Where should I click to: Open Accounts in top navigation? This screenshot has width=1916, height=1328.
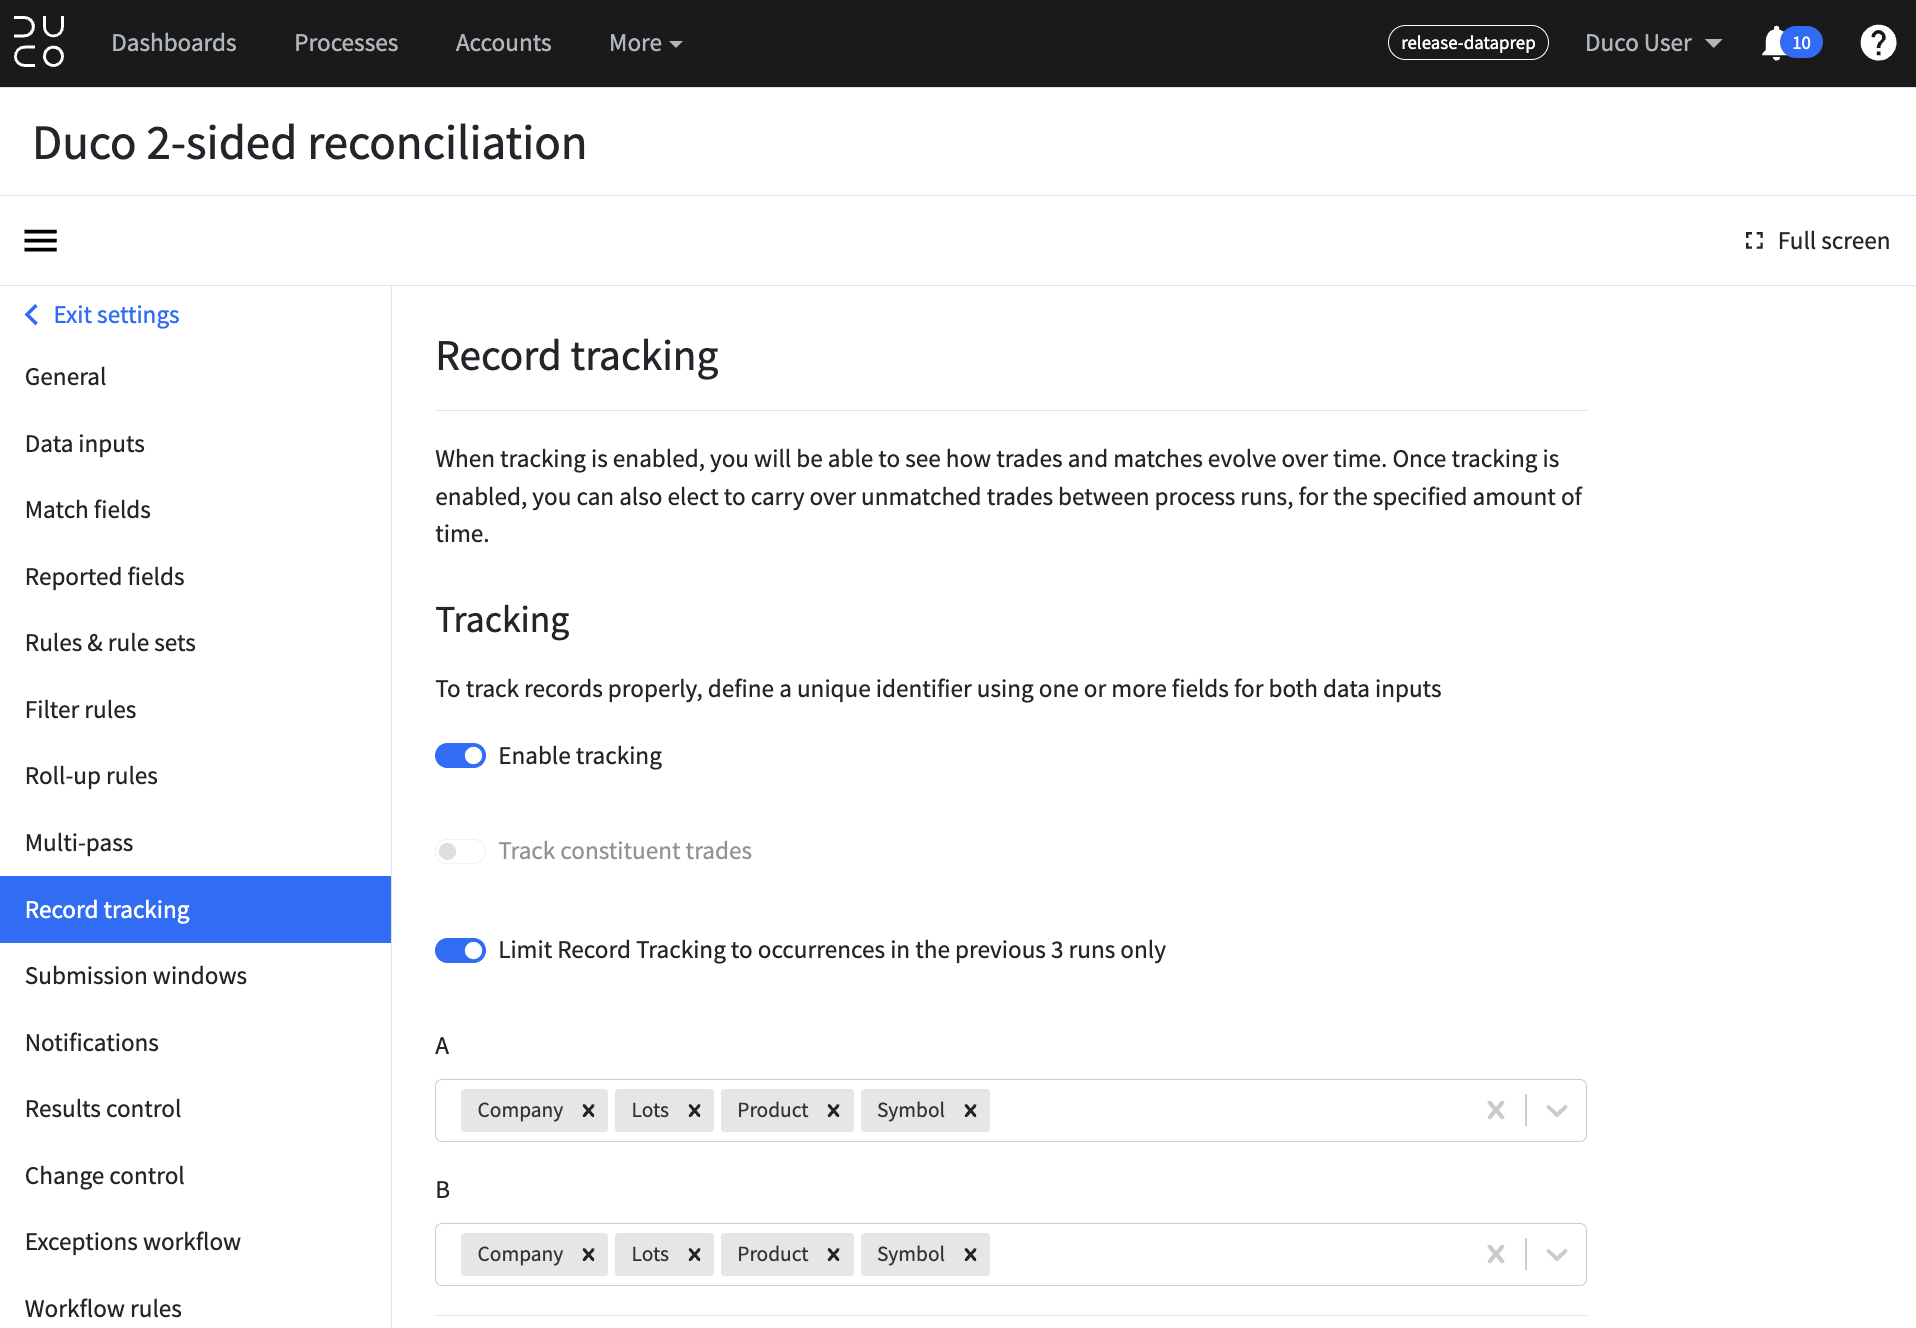click(503, 43)
